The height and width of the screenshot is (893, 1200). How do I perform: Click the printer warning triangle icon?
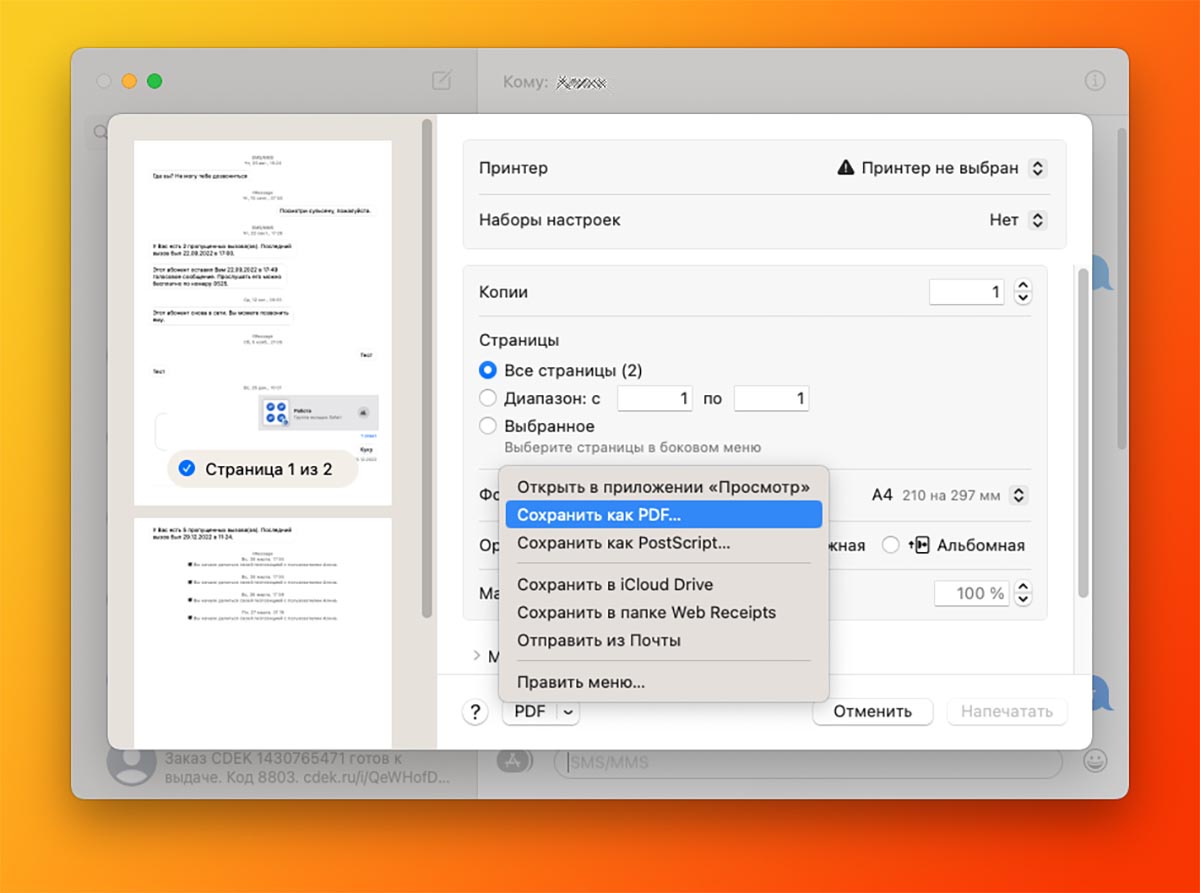(x=845, y=168)
